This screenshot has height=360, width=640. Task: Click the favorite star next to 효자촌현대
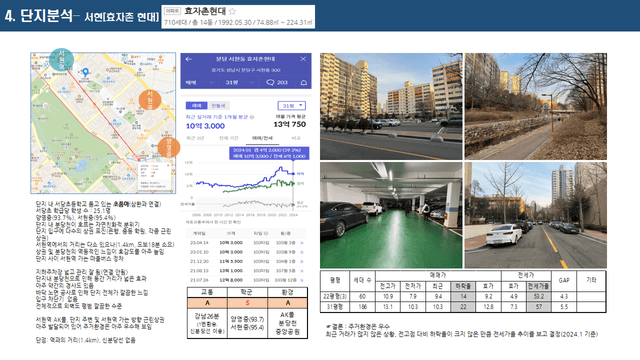coord(232,11)
